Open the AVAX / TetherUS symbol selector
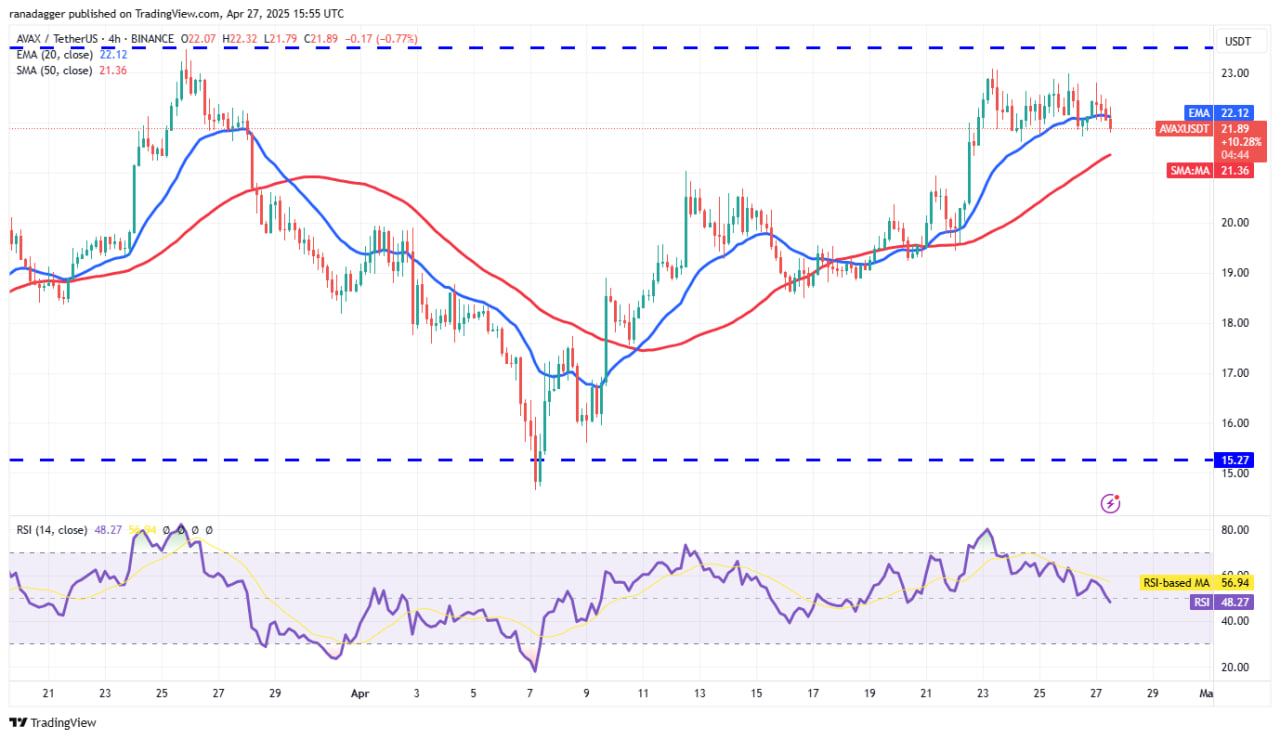Screen dimensions: 1280x739 point(55,39)
